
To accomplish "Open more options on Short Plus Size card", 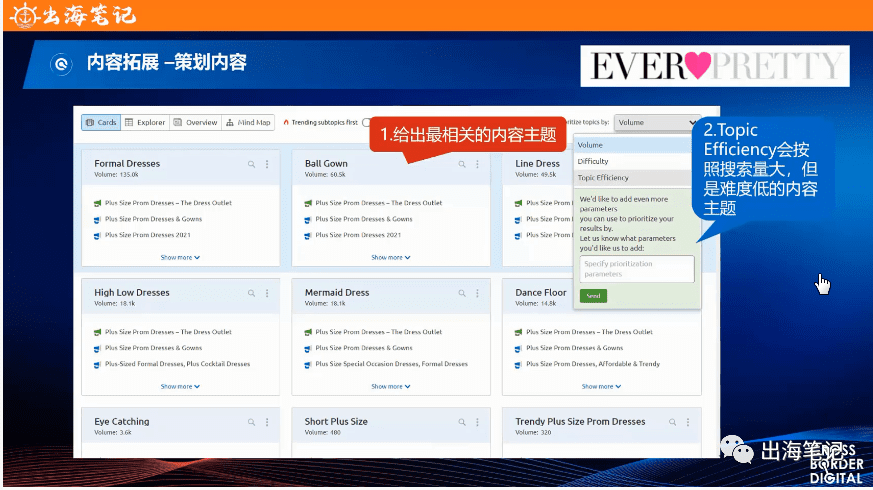I will pyautogui.click(x=478, y=423).
